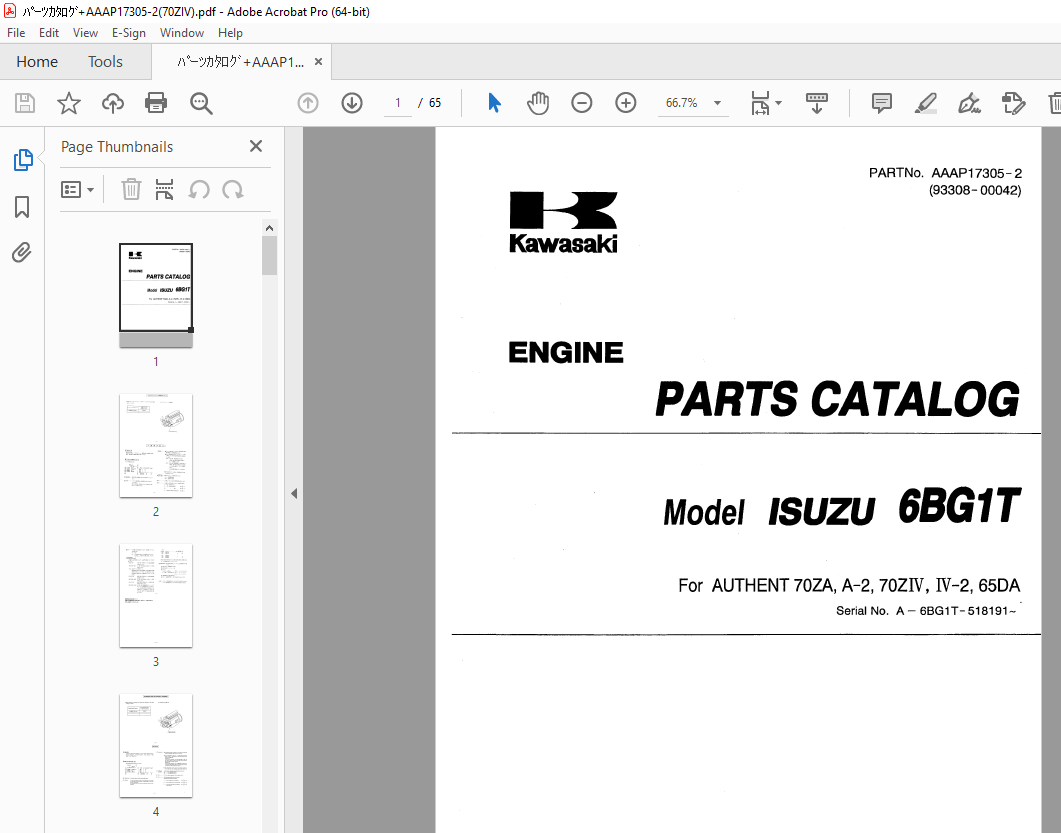Click the Save file icon
The width and height of the screenshot is (1061, 833).
click(x=25, y=104)
